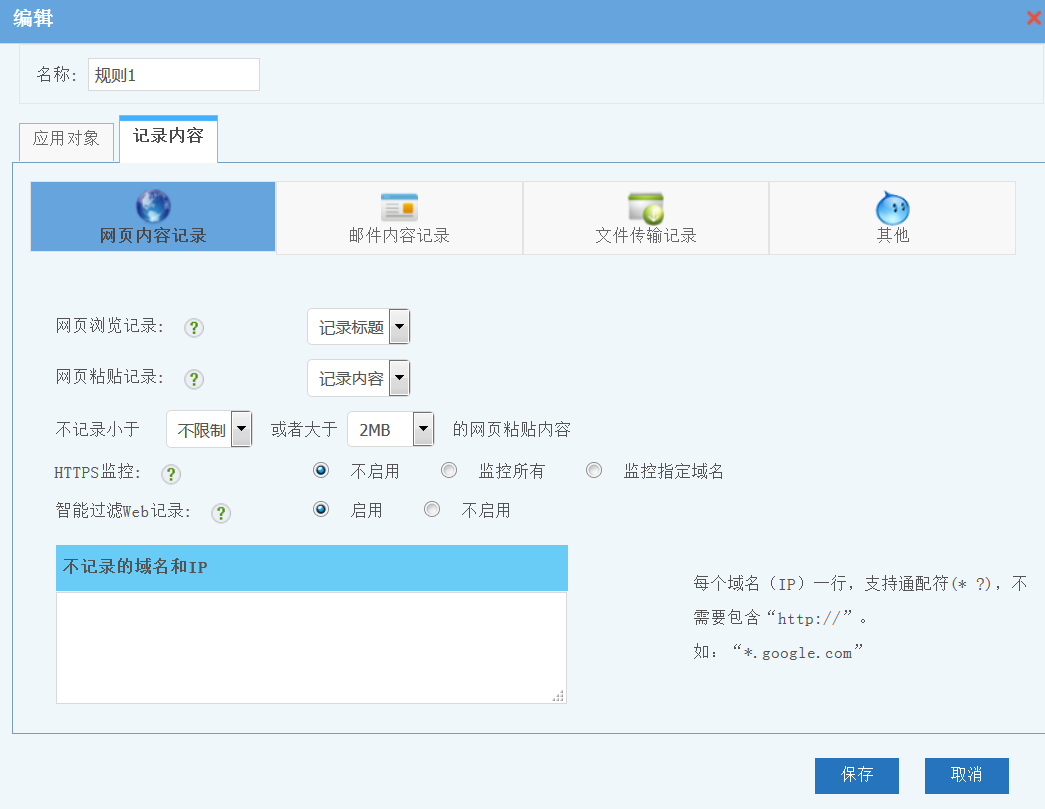Switch to the 记录内容 tab

coord(168,137)
